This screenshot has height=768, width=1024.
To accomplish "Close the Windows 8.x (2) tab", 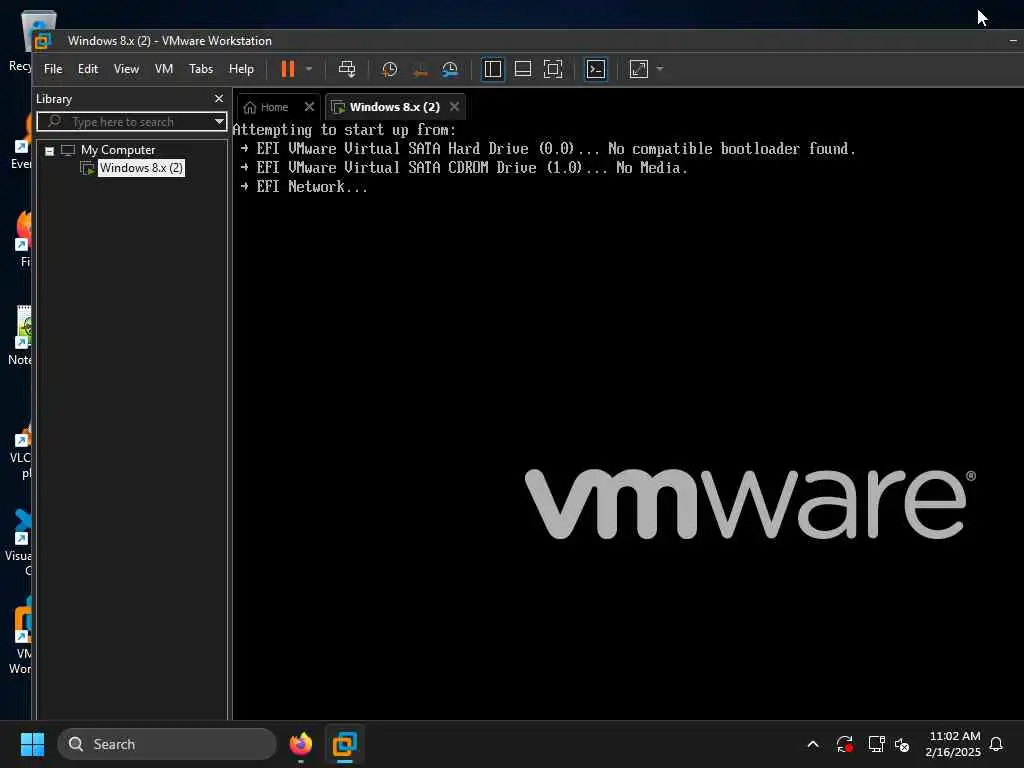I will [x=455, y=106].
